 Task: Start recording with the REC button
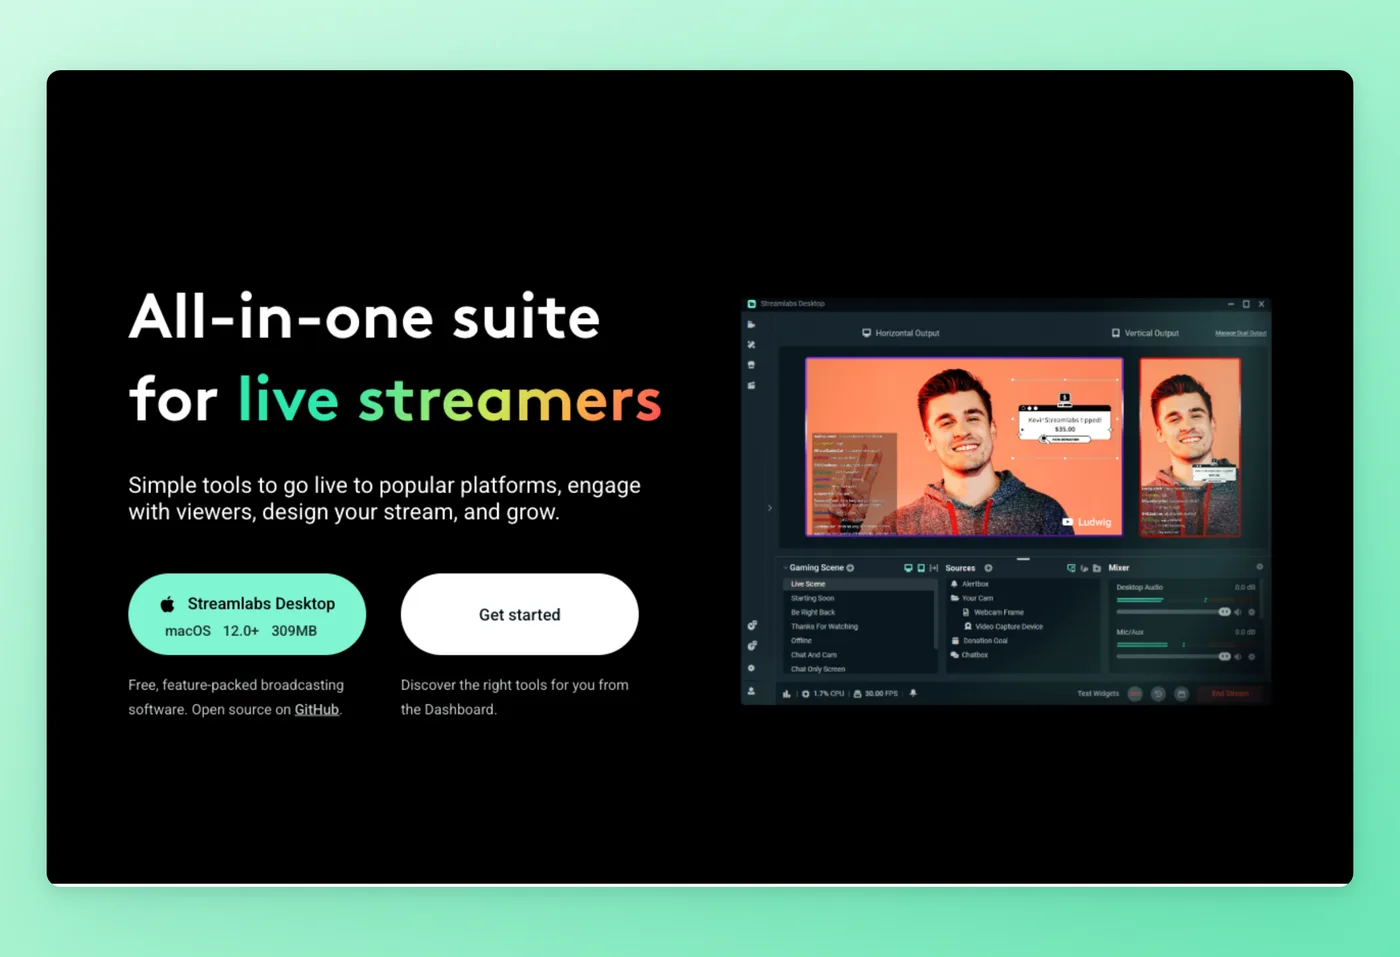click(x=1135, y=693)
